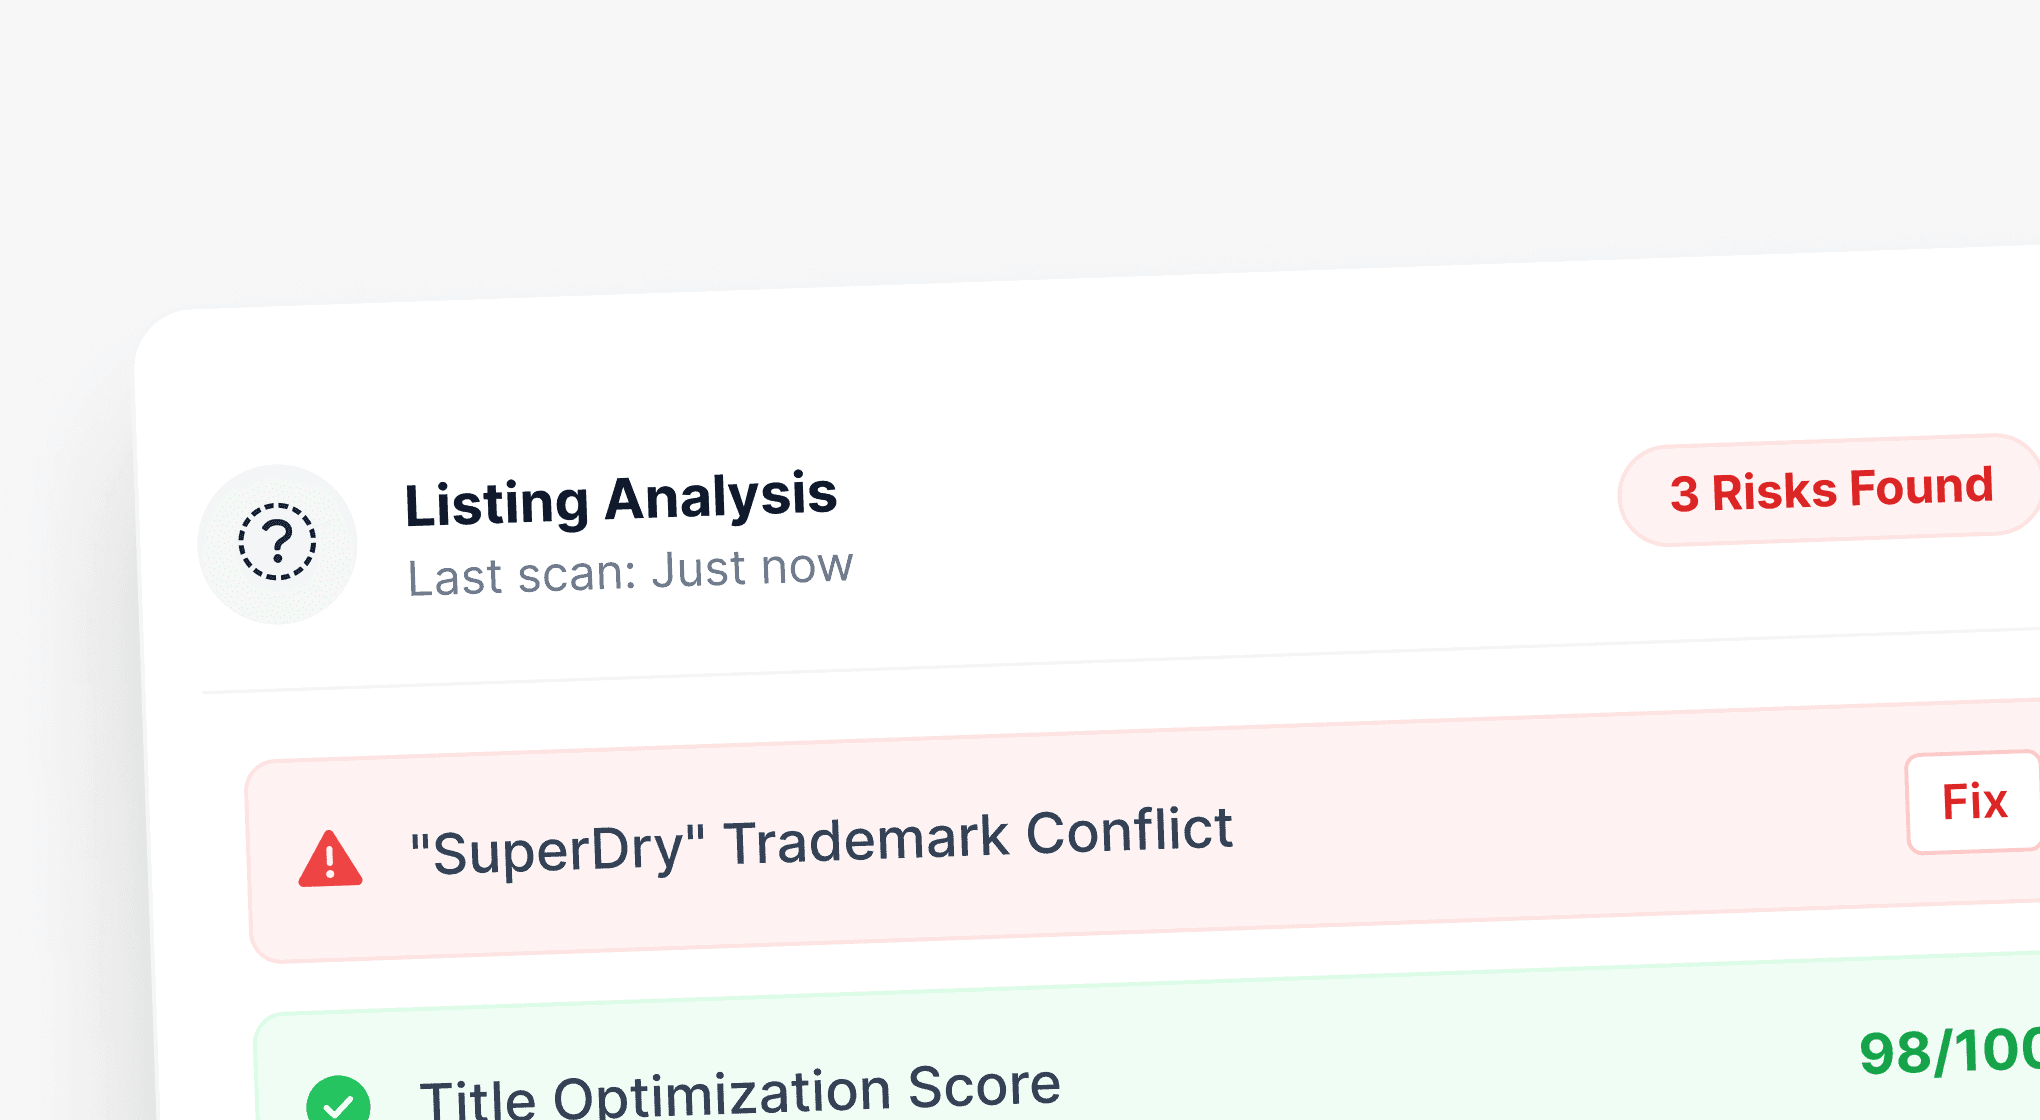Screen dimensions: 2040x1120
Task: Open the 3 Risks Found badge
Action: 1830,490
